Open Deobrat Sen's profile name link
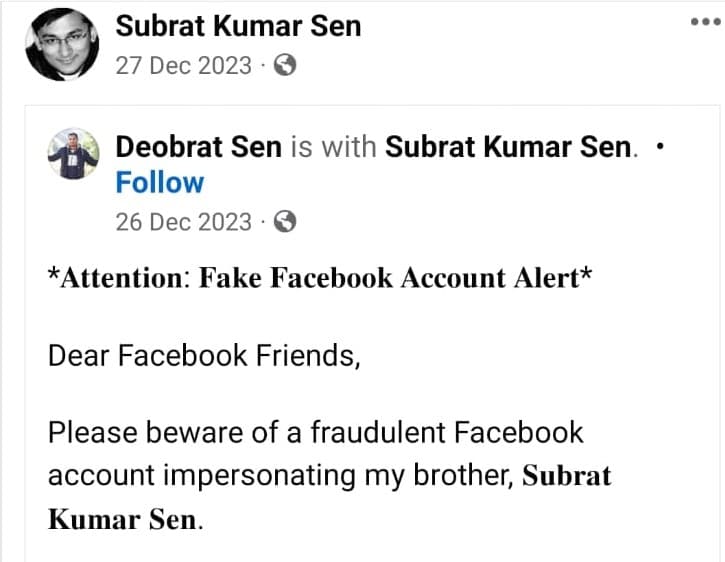725x562 pixels. point(199,147)
